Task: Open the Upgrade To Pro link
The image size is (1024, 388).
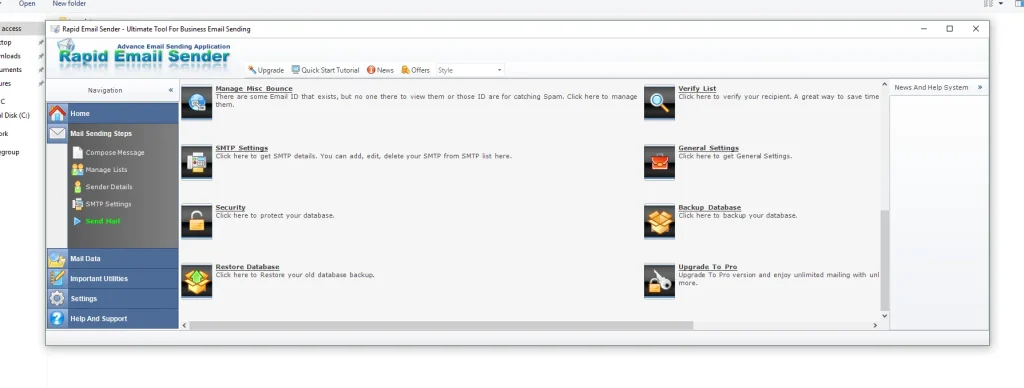Action: [708, 267]
